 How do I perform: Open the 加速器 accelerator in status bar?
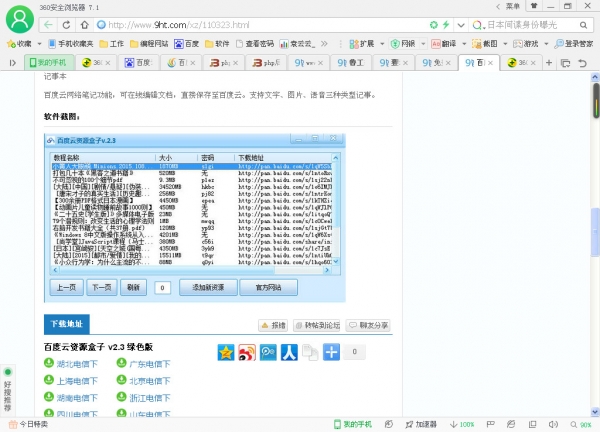tap(421, 424)
